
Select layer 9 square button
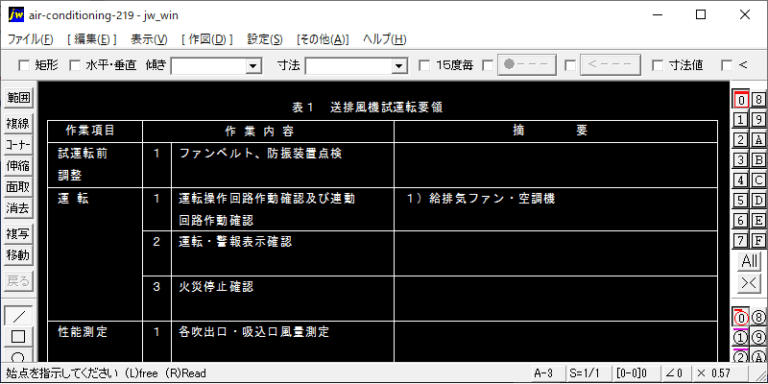coord(759,120)
